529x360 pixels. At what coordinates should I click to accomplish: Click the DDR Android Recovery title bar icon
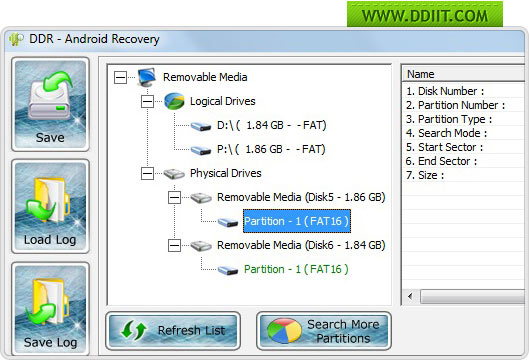pos(16,39)
